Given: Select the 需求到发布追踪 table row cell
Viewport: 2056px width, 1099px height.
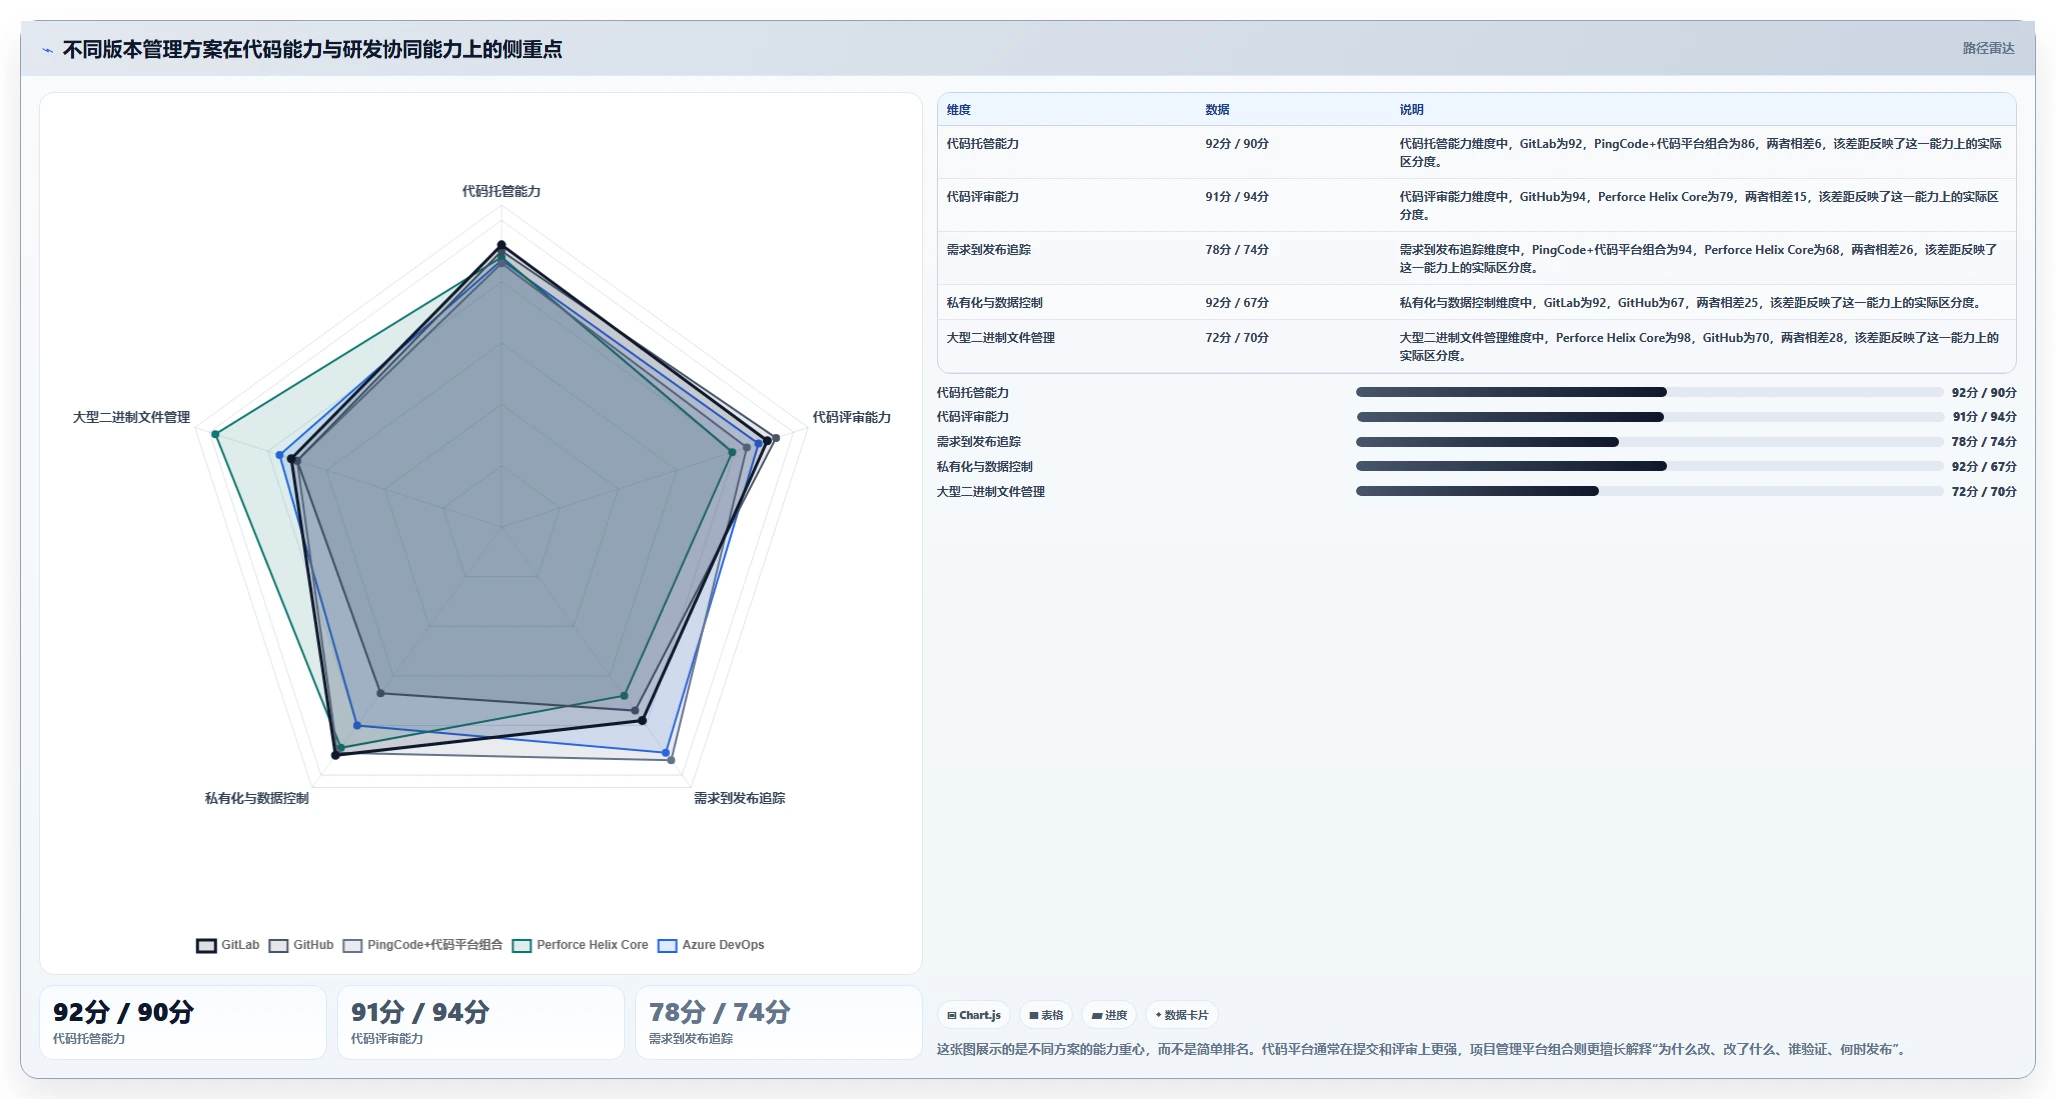Looking at the screenshot, I should (989, 250).
